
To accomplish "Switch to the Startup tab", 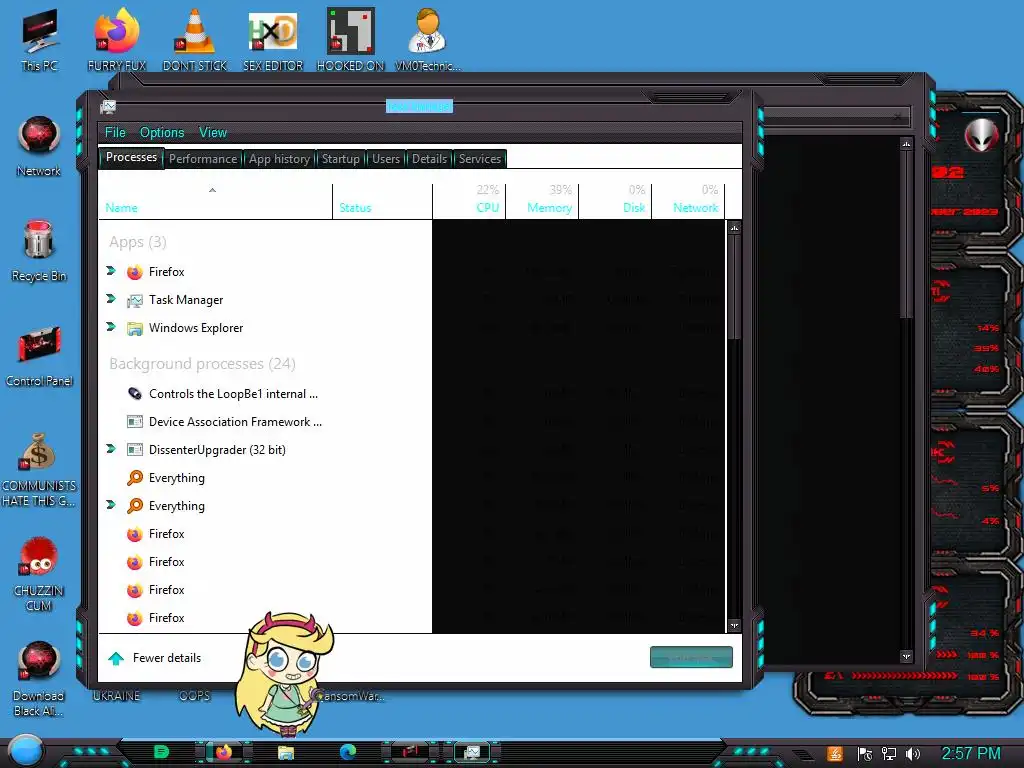I will click(340, 159).
